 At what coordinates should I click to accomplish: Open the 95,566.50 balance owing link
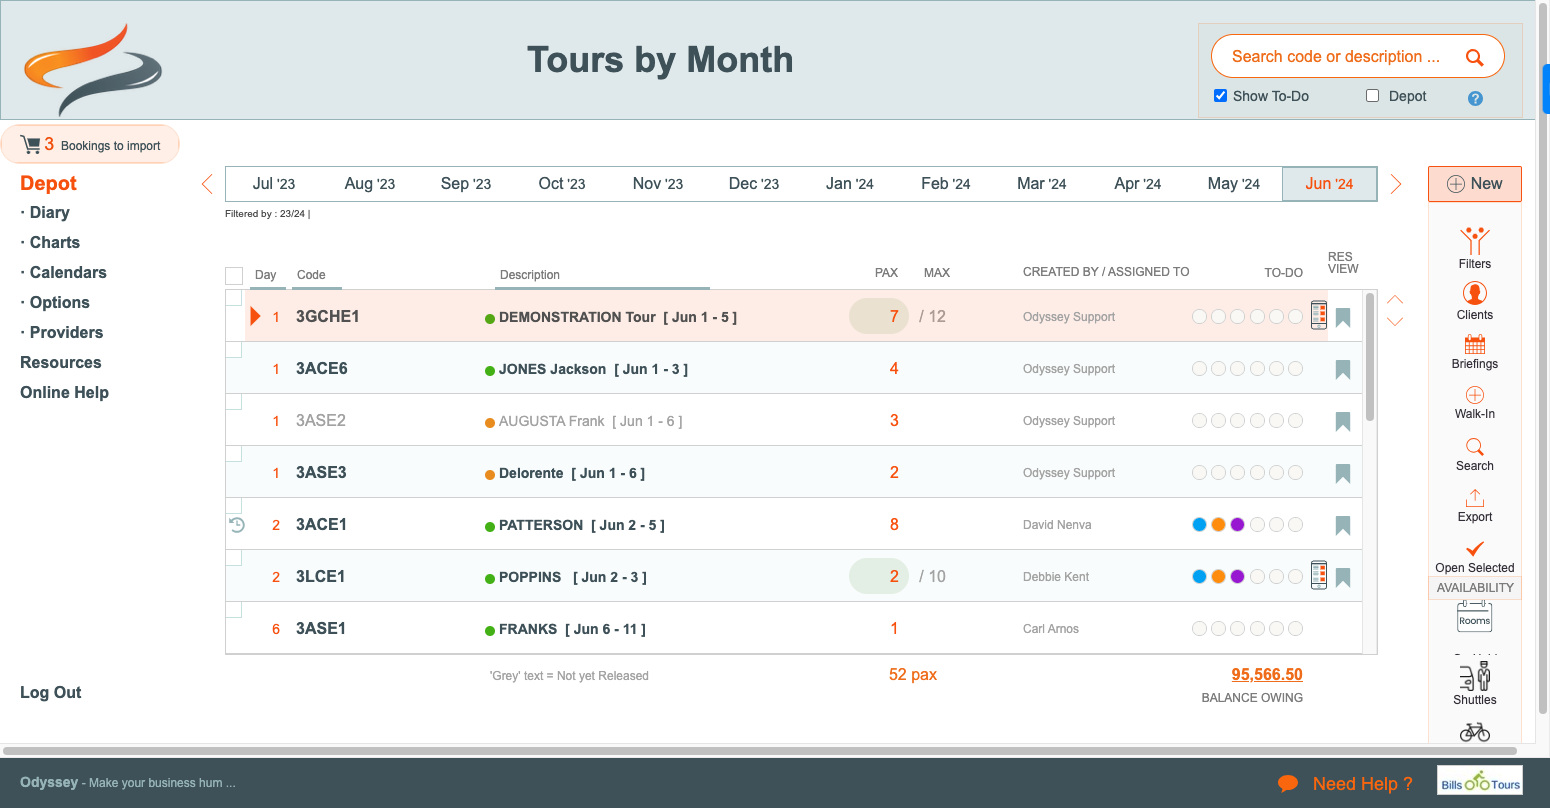pos(1266,674)
